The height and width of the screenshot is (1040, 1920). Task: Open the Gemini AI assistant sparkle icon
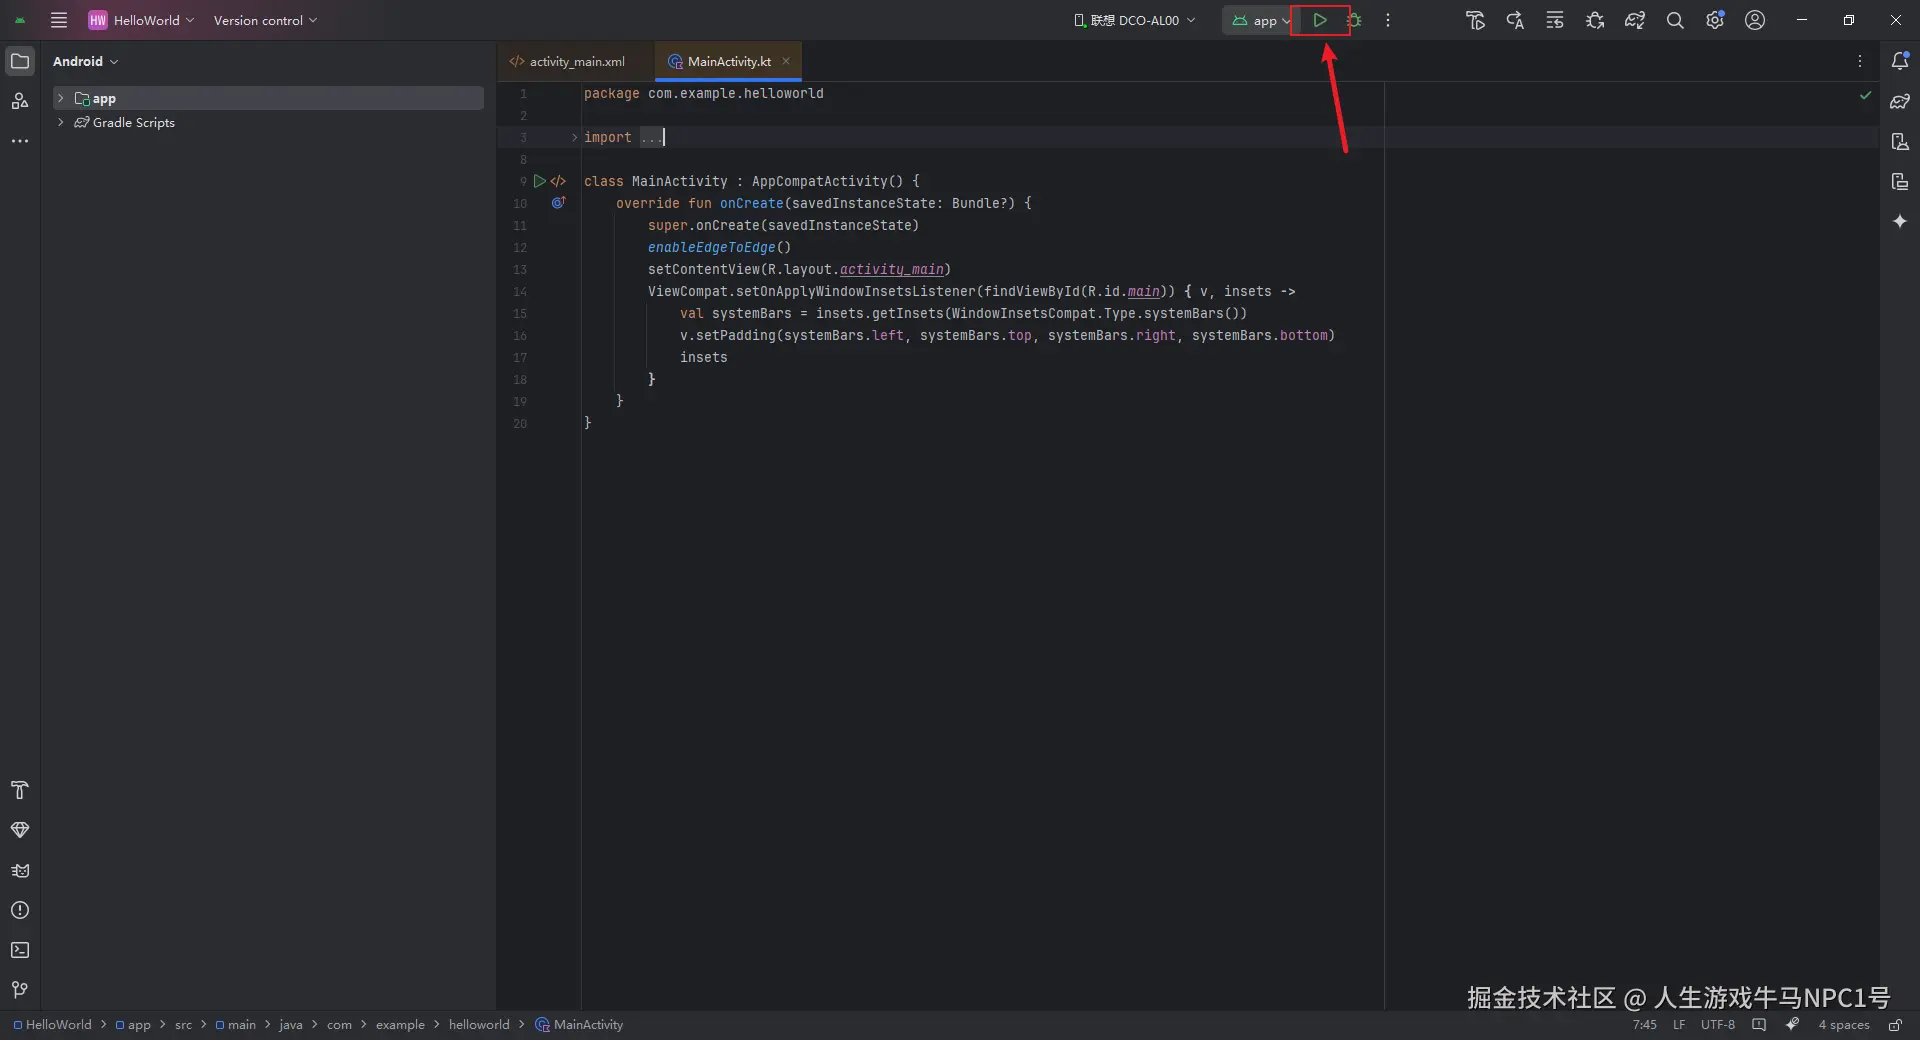click(x=1900, y=221)
